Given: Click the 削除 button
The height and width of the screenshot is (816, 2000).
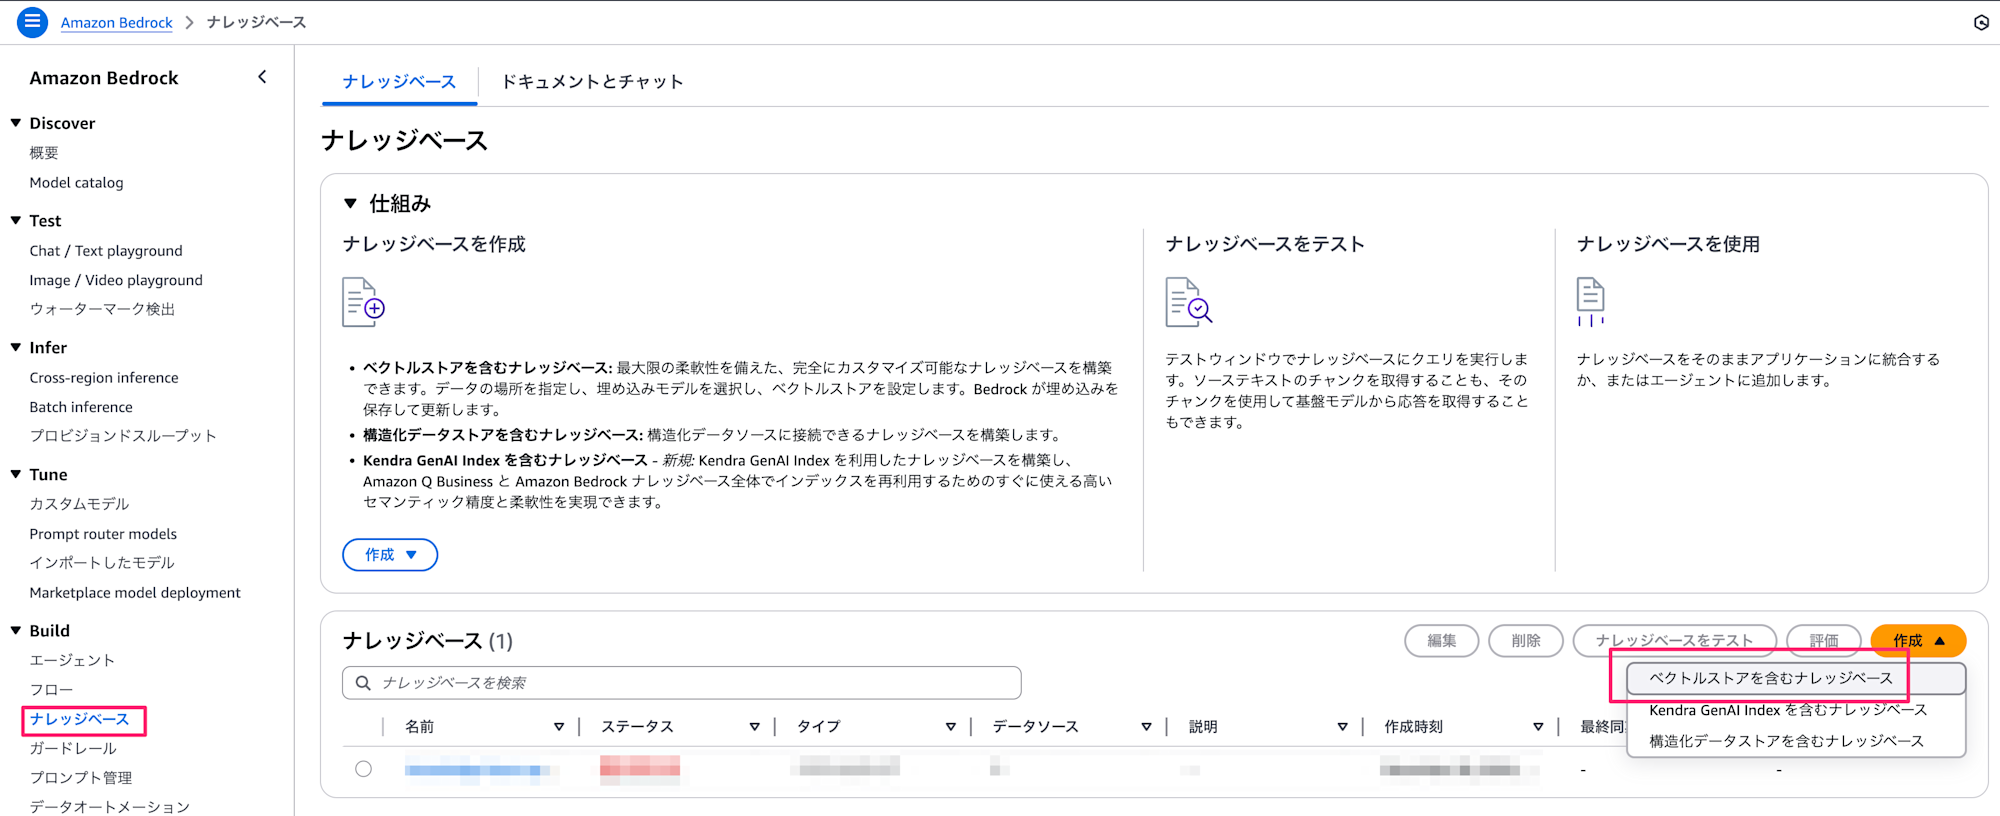Looking at the screenshot, I should (x=1526, y=641).
